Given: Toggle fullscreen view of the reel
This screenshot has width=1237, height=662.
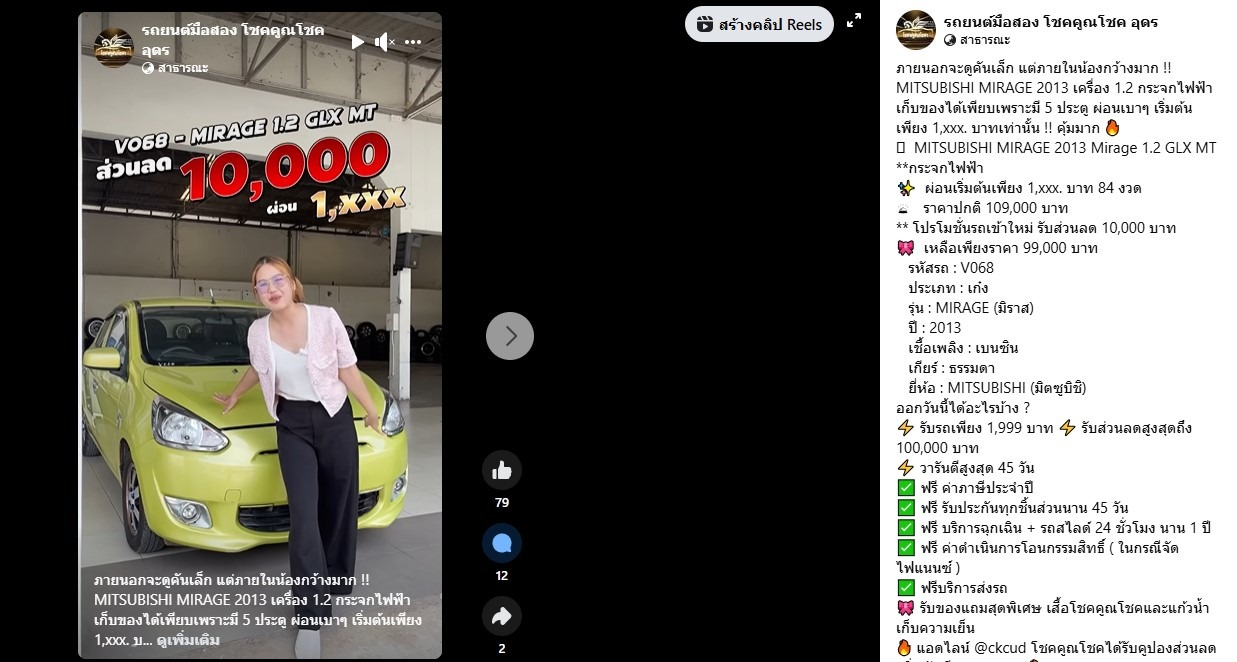Looking at the screenshot, I should tap(854, 21).
